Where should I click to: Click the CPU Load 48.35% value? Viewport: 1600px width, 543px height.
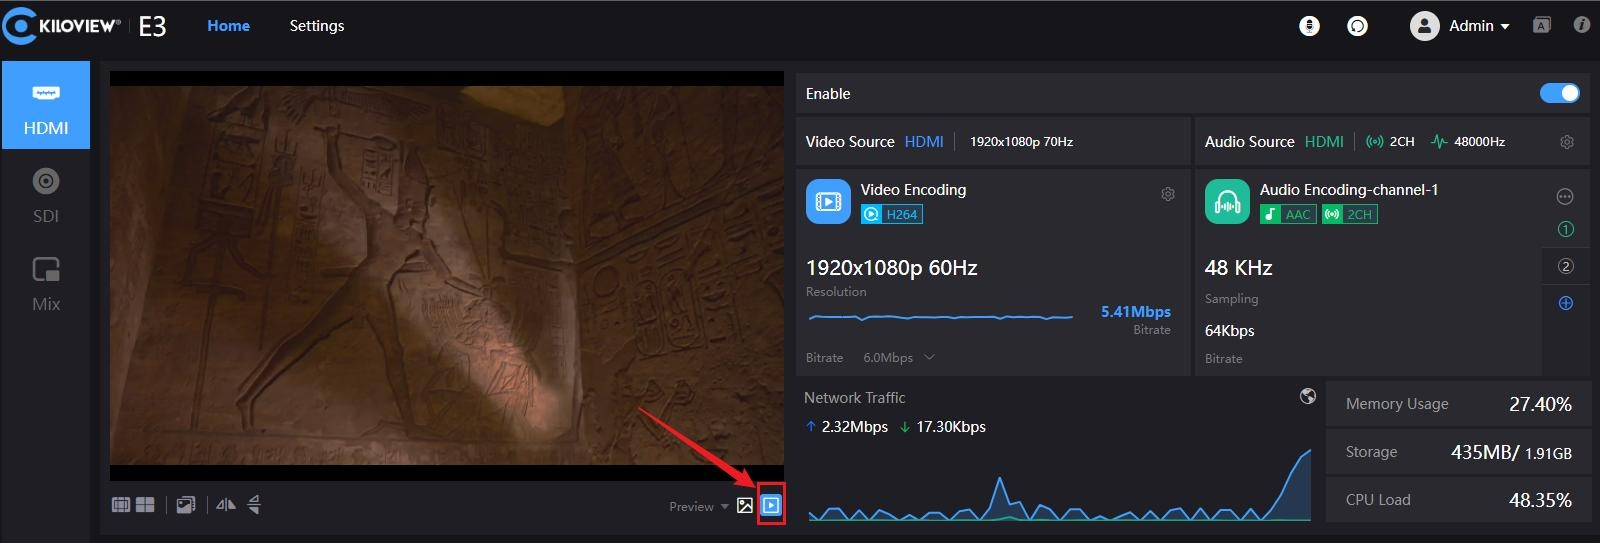(x=1540, y=500)
